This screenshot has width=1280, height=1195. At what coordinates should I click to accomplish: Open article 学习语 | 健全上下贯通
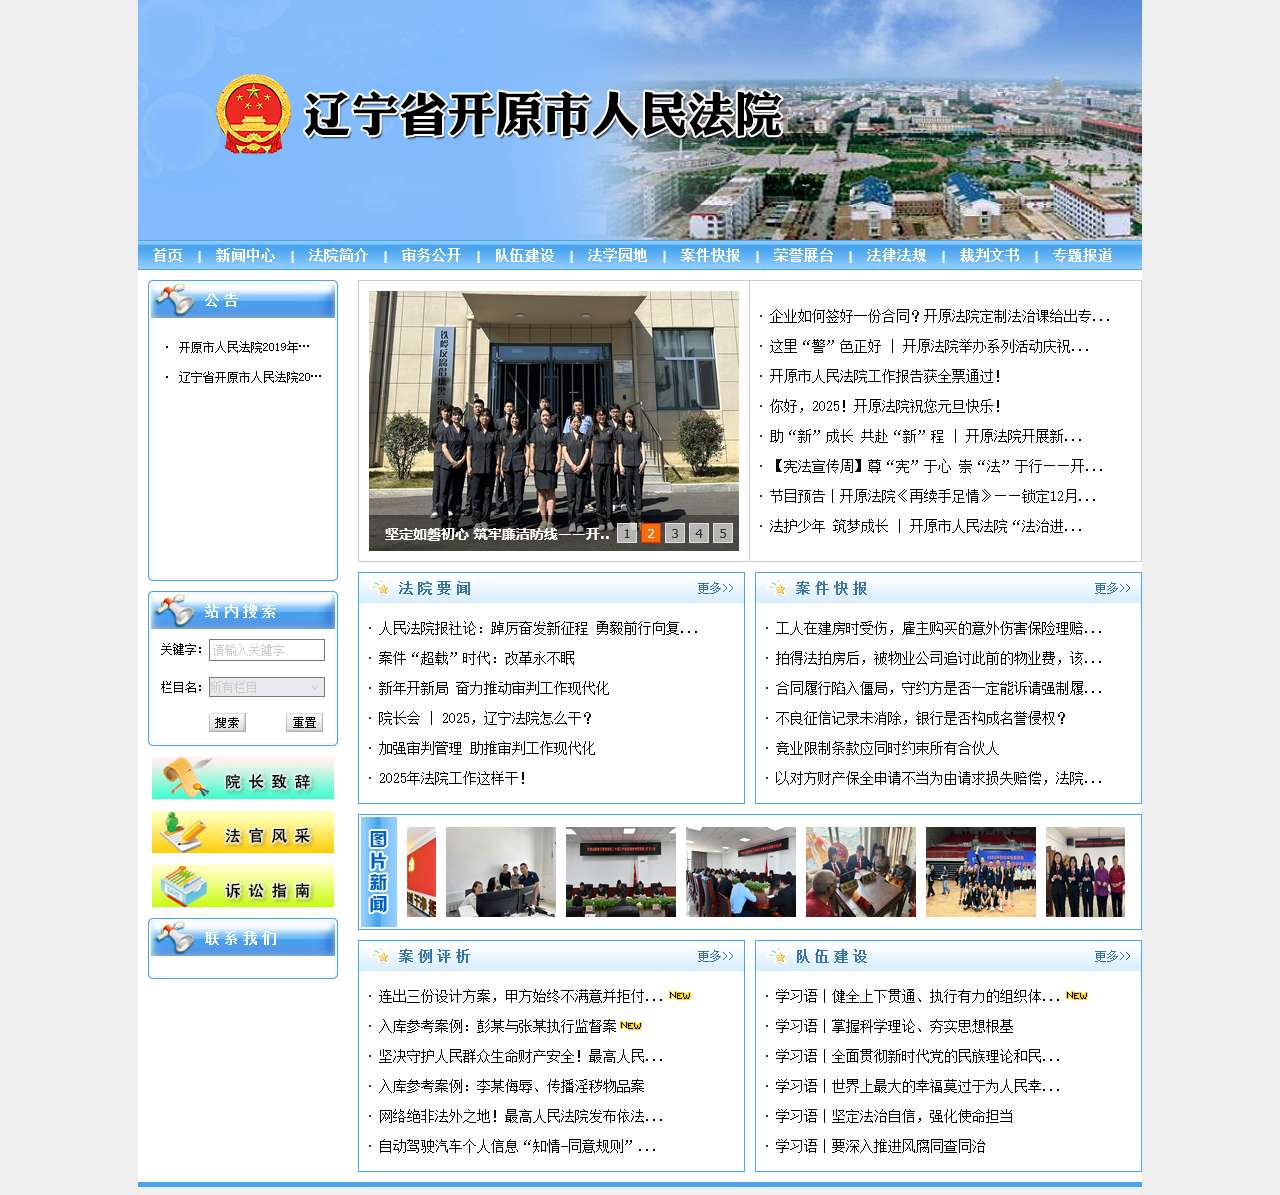point(917,996)
